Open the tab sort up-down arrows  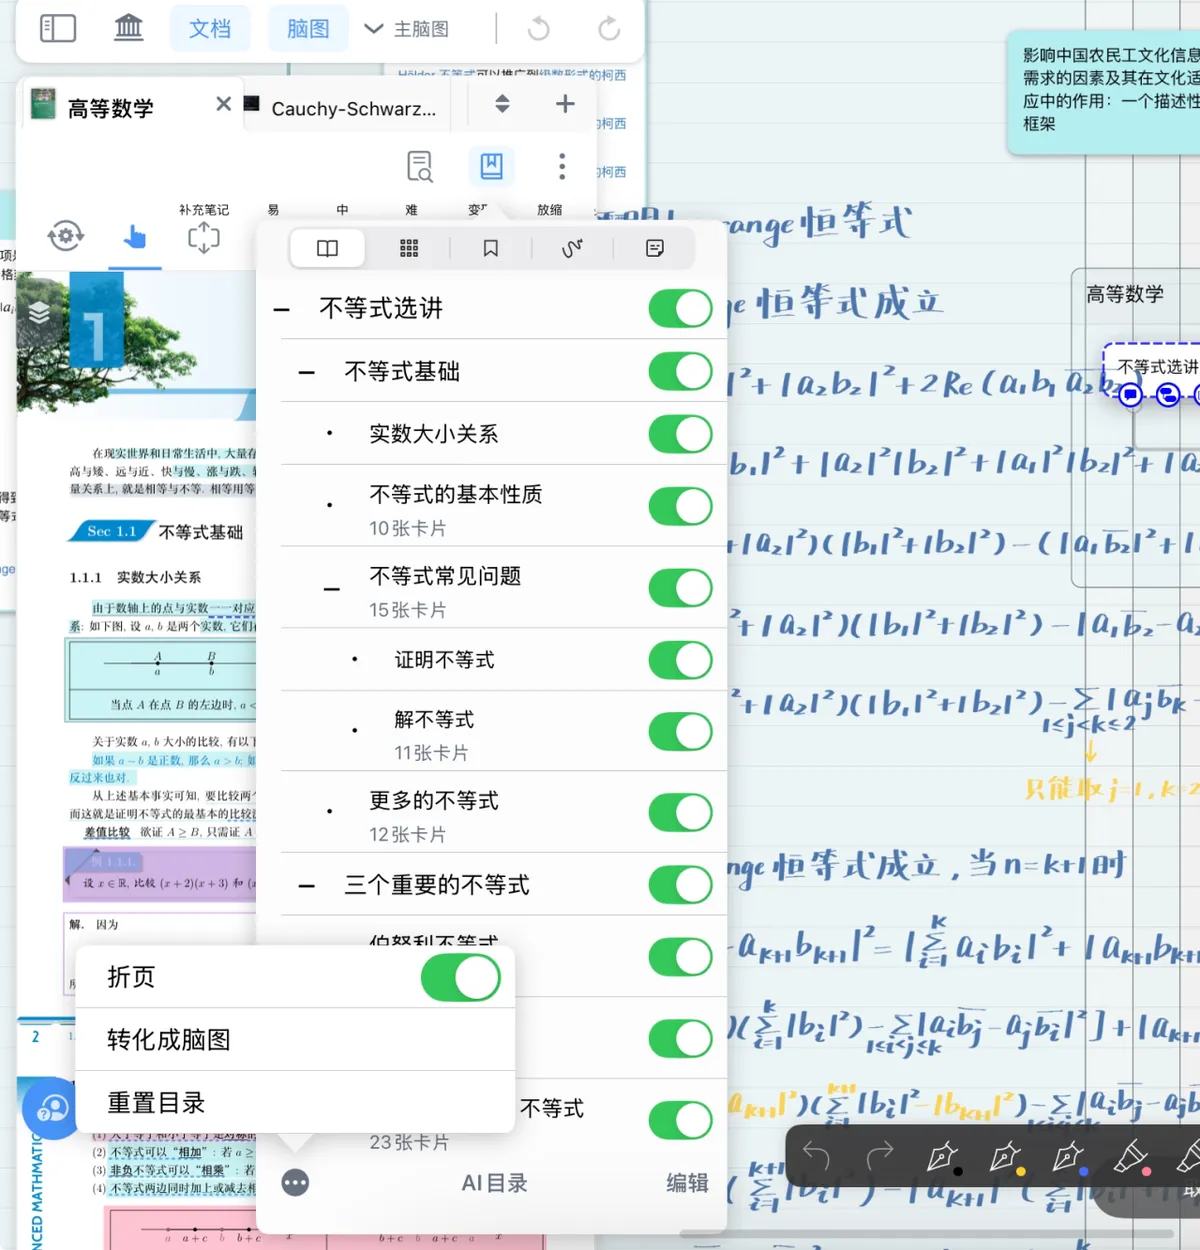click(502, 104)
